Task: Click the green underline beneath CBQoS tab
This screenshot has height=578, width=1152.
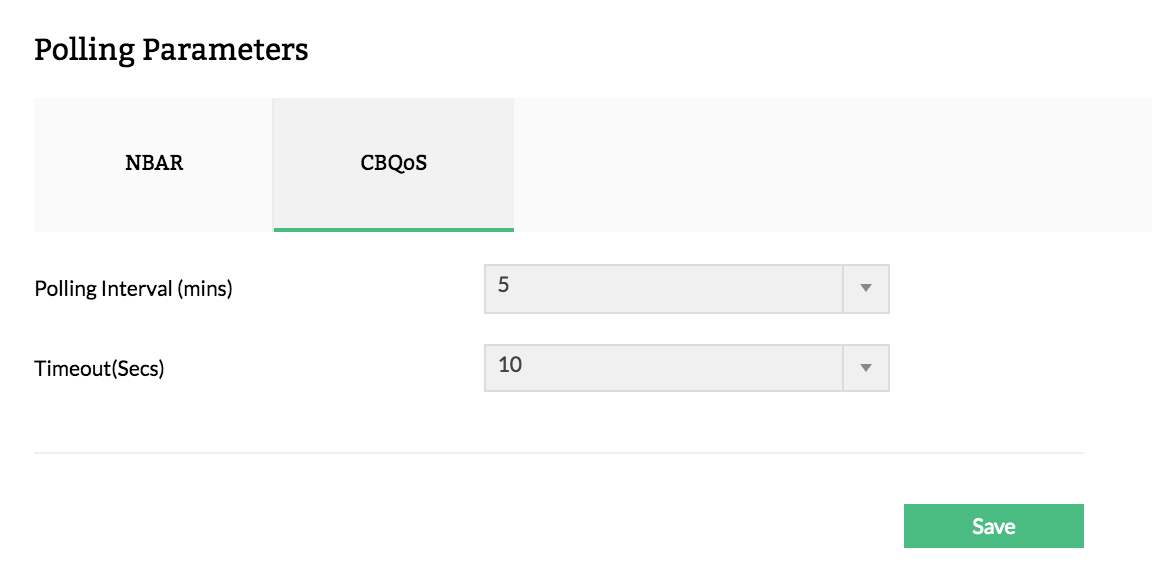Action: pos(393,229)
